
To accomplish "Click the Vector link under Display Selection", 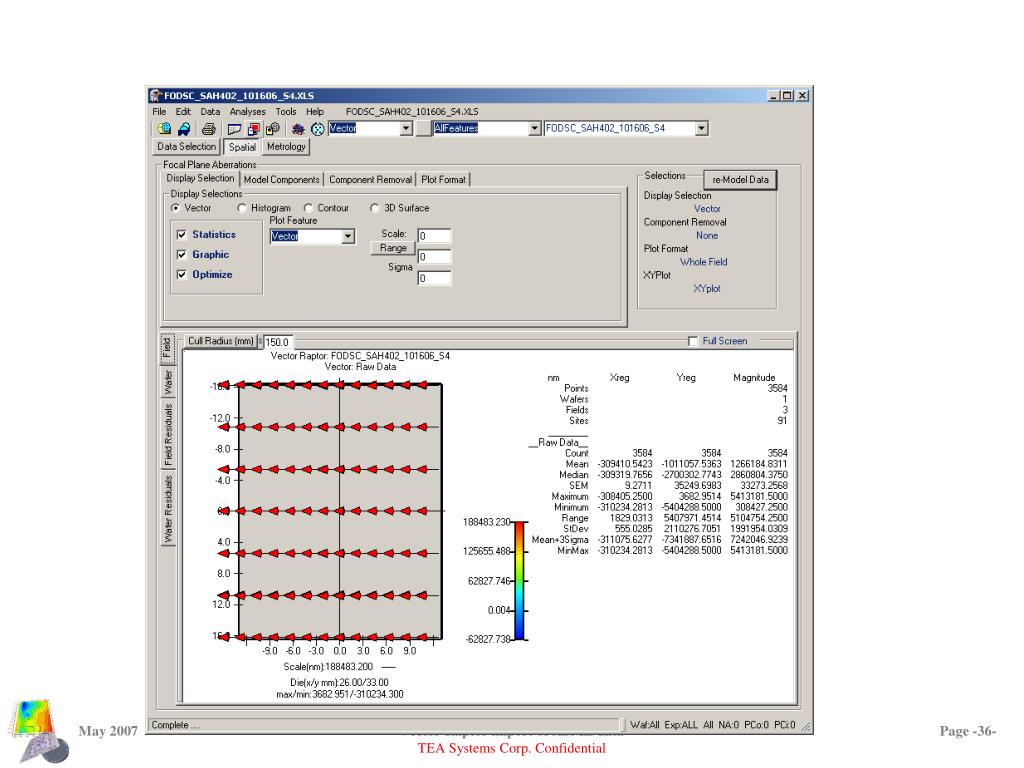I will pos(707,209).
